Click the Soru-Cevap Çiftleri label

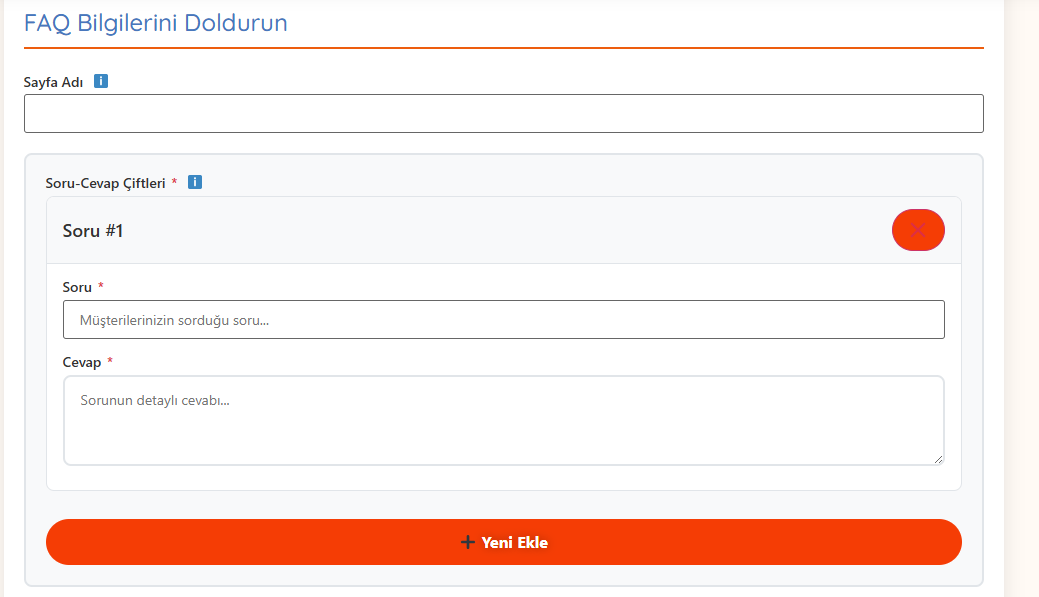pyautogui.click(x=105, y=183)
